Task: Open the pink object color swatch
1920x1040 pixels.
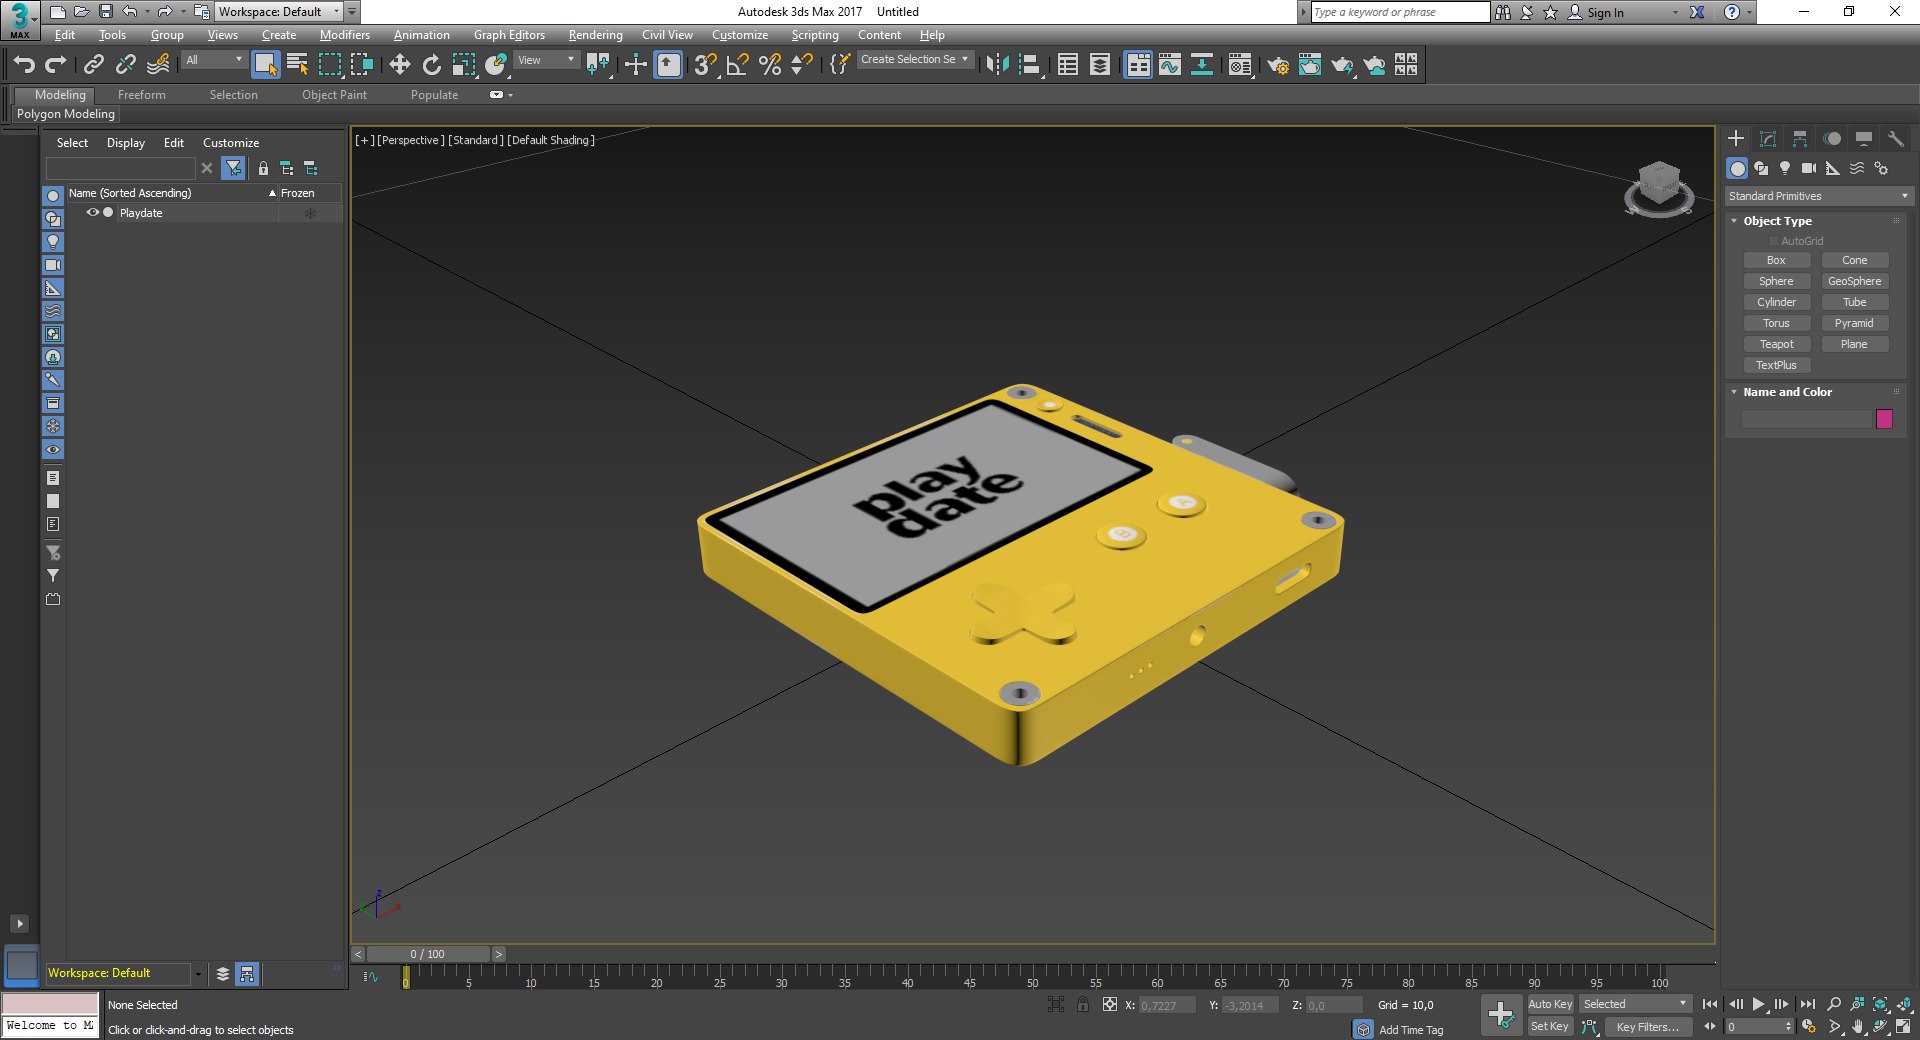Action: [1885, 419]
